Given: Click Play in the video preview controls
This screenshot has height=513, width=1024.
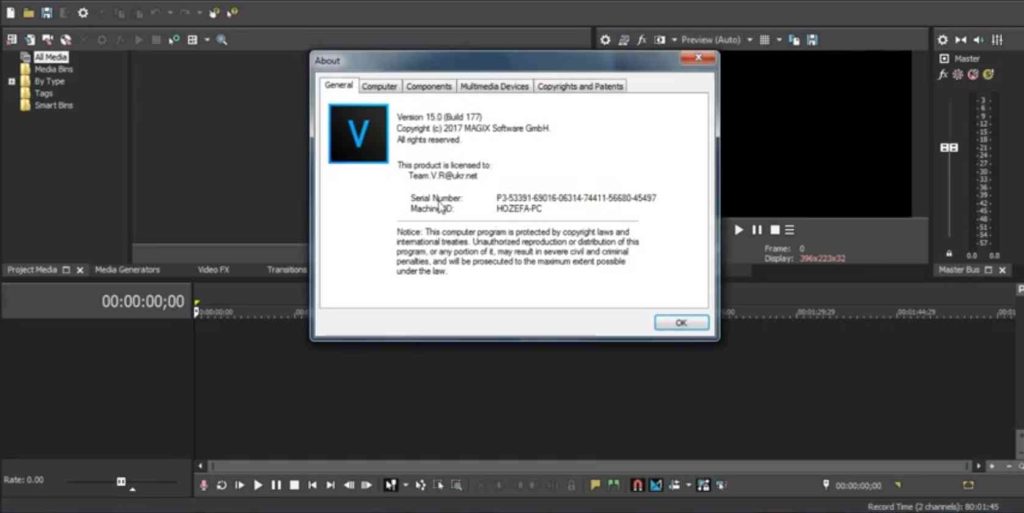Looking at the screenshot, I should (x=739, y=230).
